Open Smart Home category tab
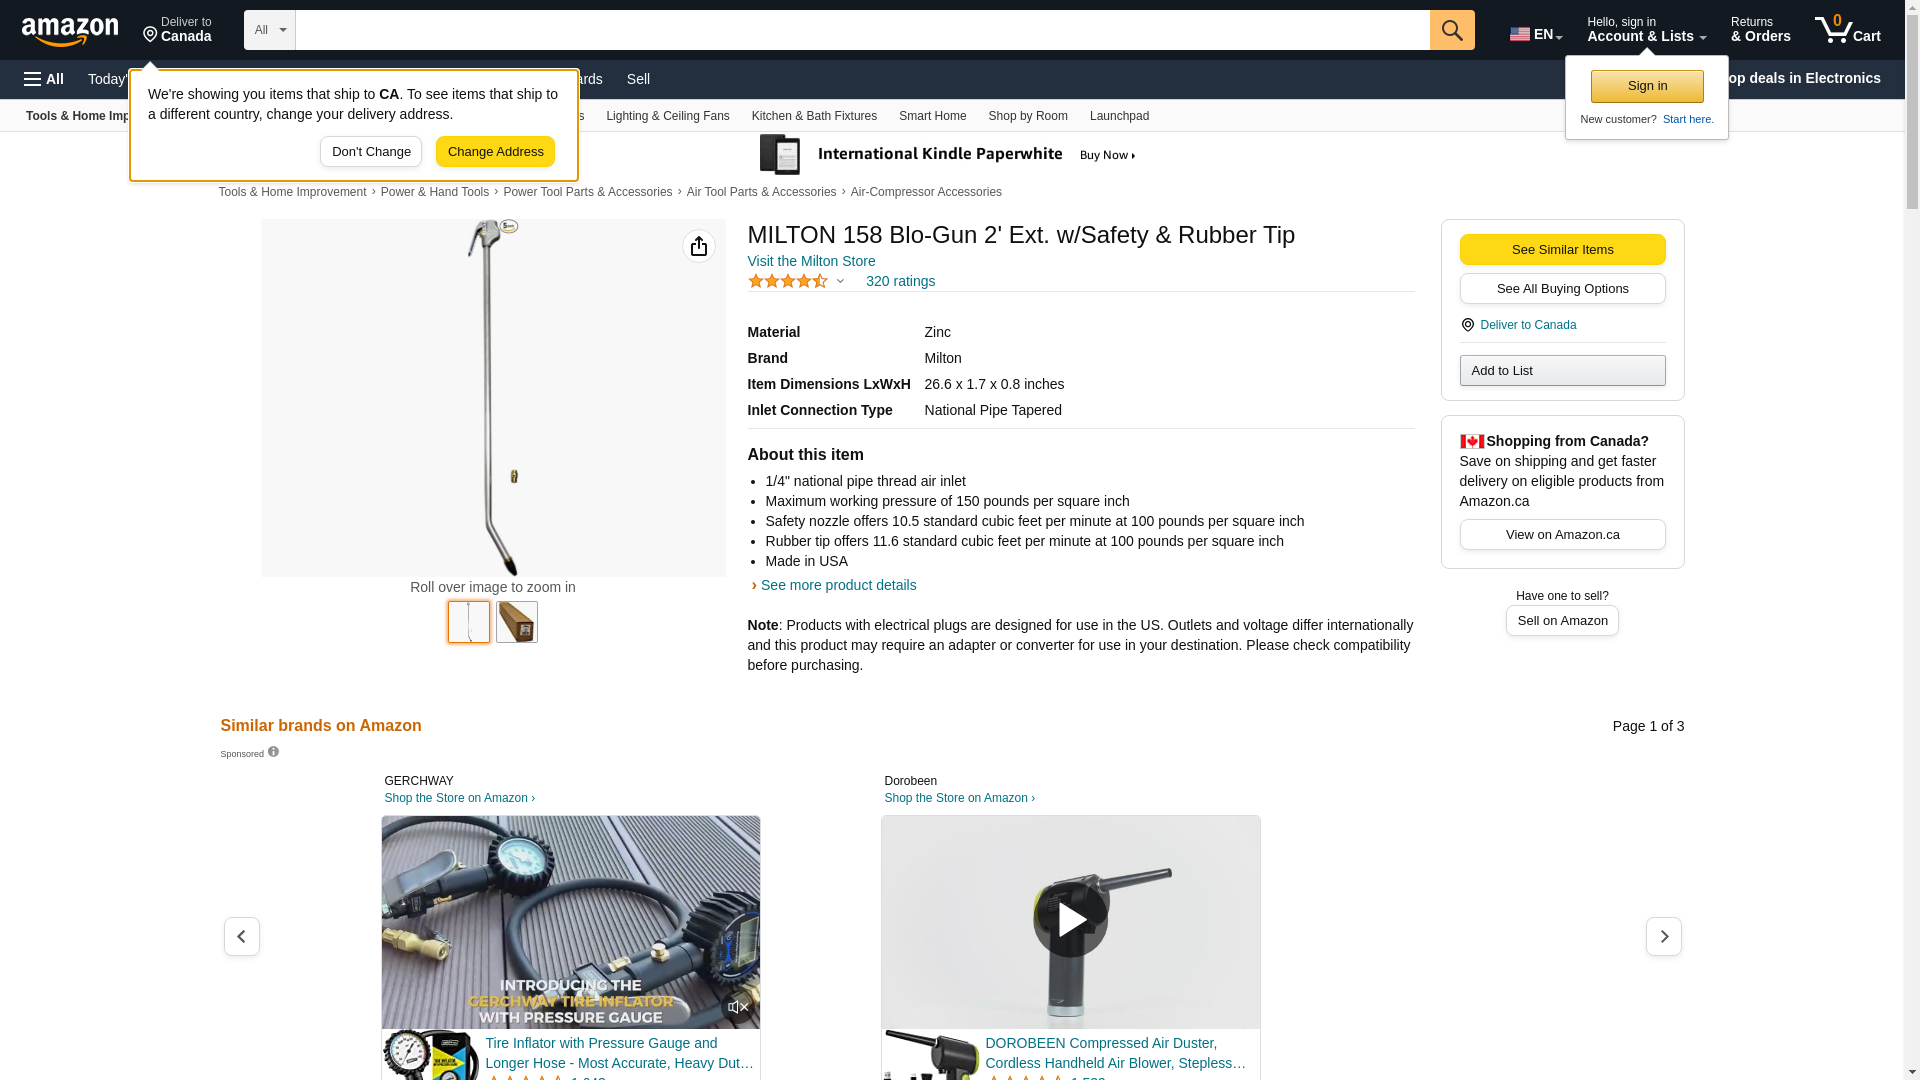Screen dimensions: 1920x1080 [x=932, y=116]
